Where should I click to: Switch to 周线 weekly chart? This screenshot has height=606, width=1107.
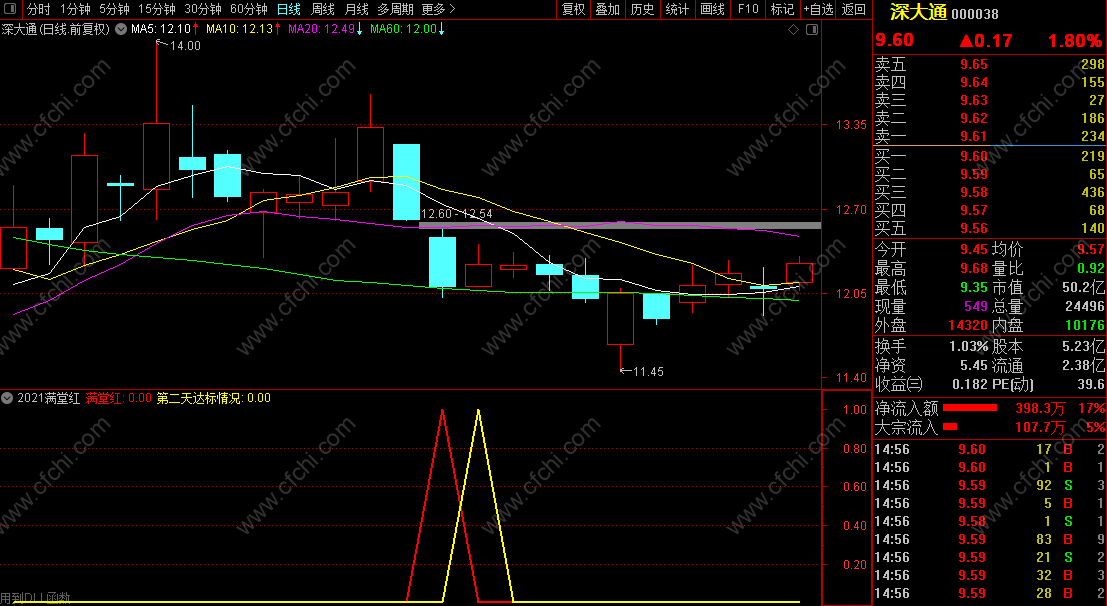[x=323, y=9]
